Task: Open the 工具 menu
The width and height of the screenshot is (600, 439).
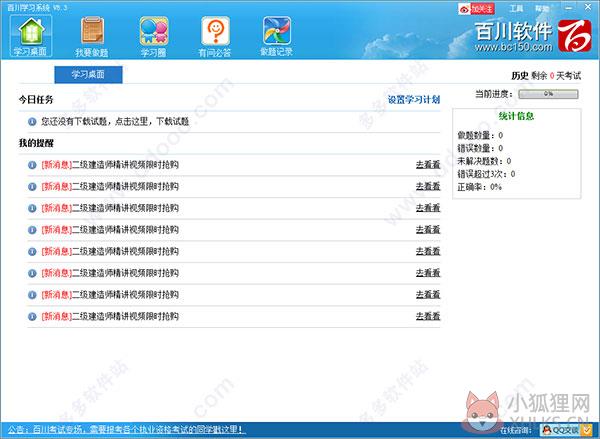Action: click(516, 8)
